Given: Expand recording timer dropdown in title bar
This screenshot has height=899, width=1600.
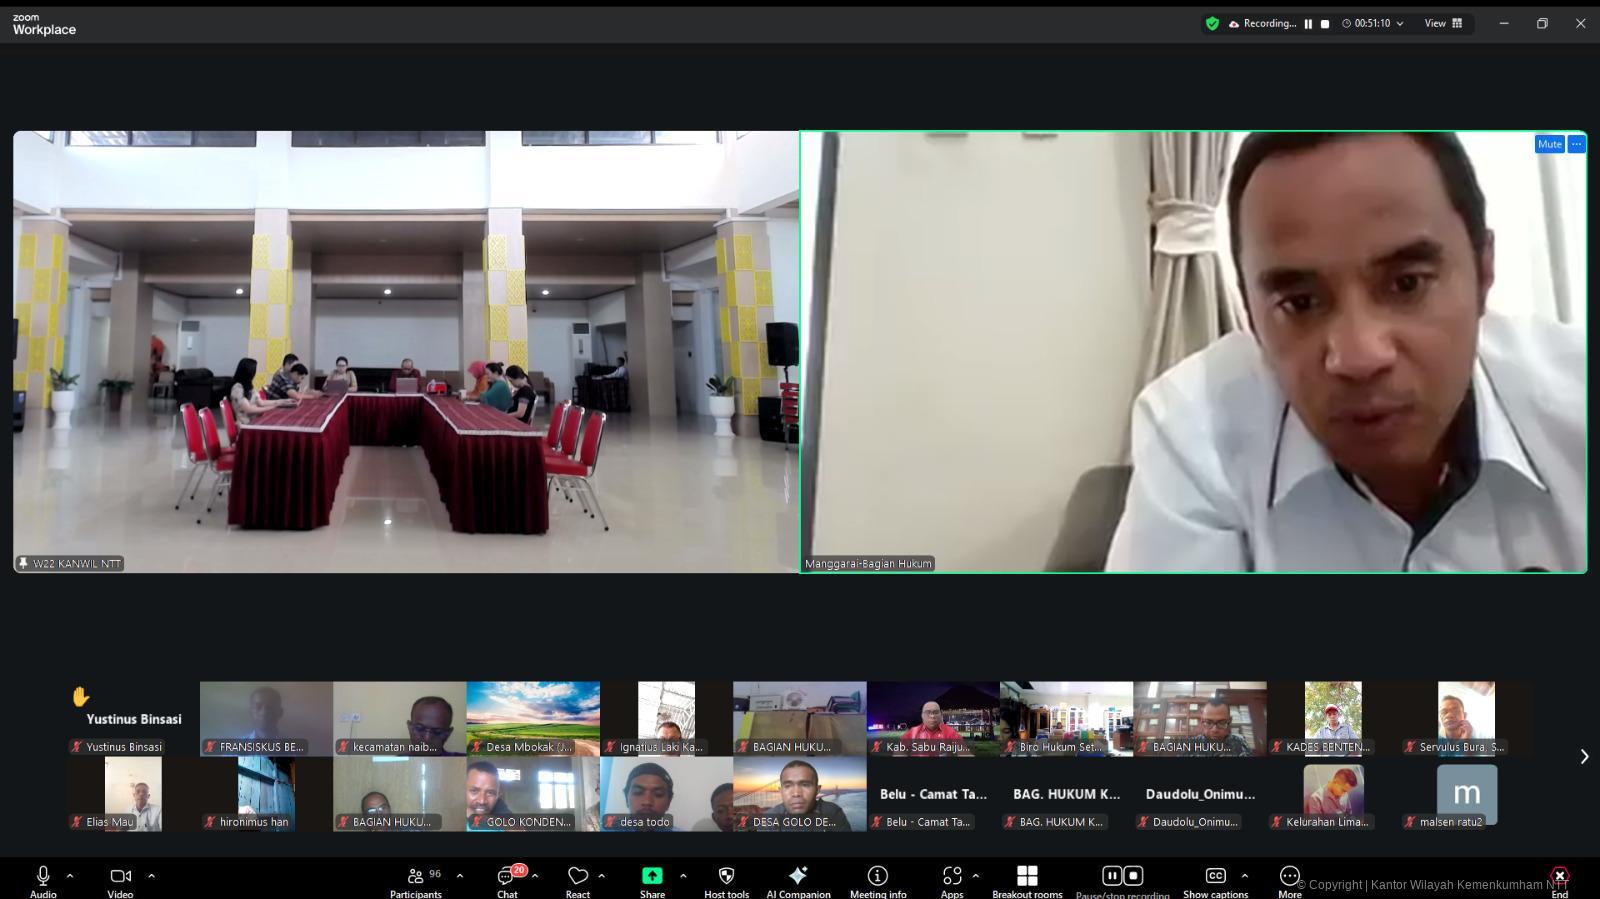Looking at the screenshot, I should pos(1400,24).
